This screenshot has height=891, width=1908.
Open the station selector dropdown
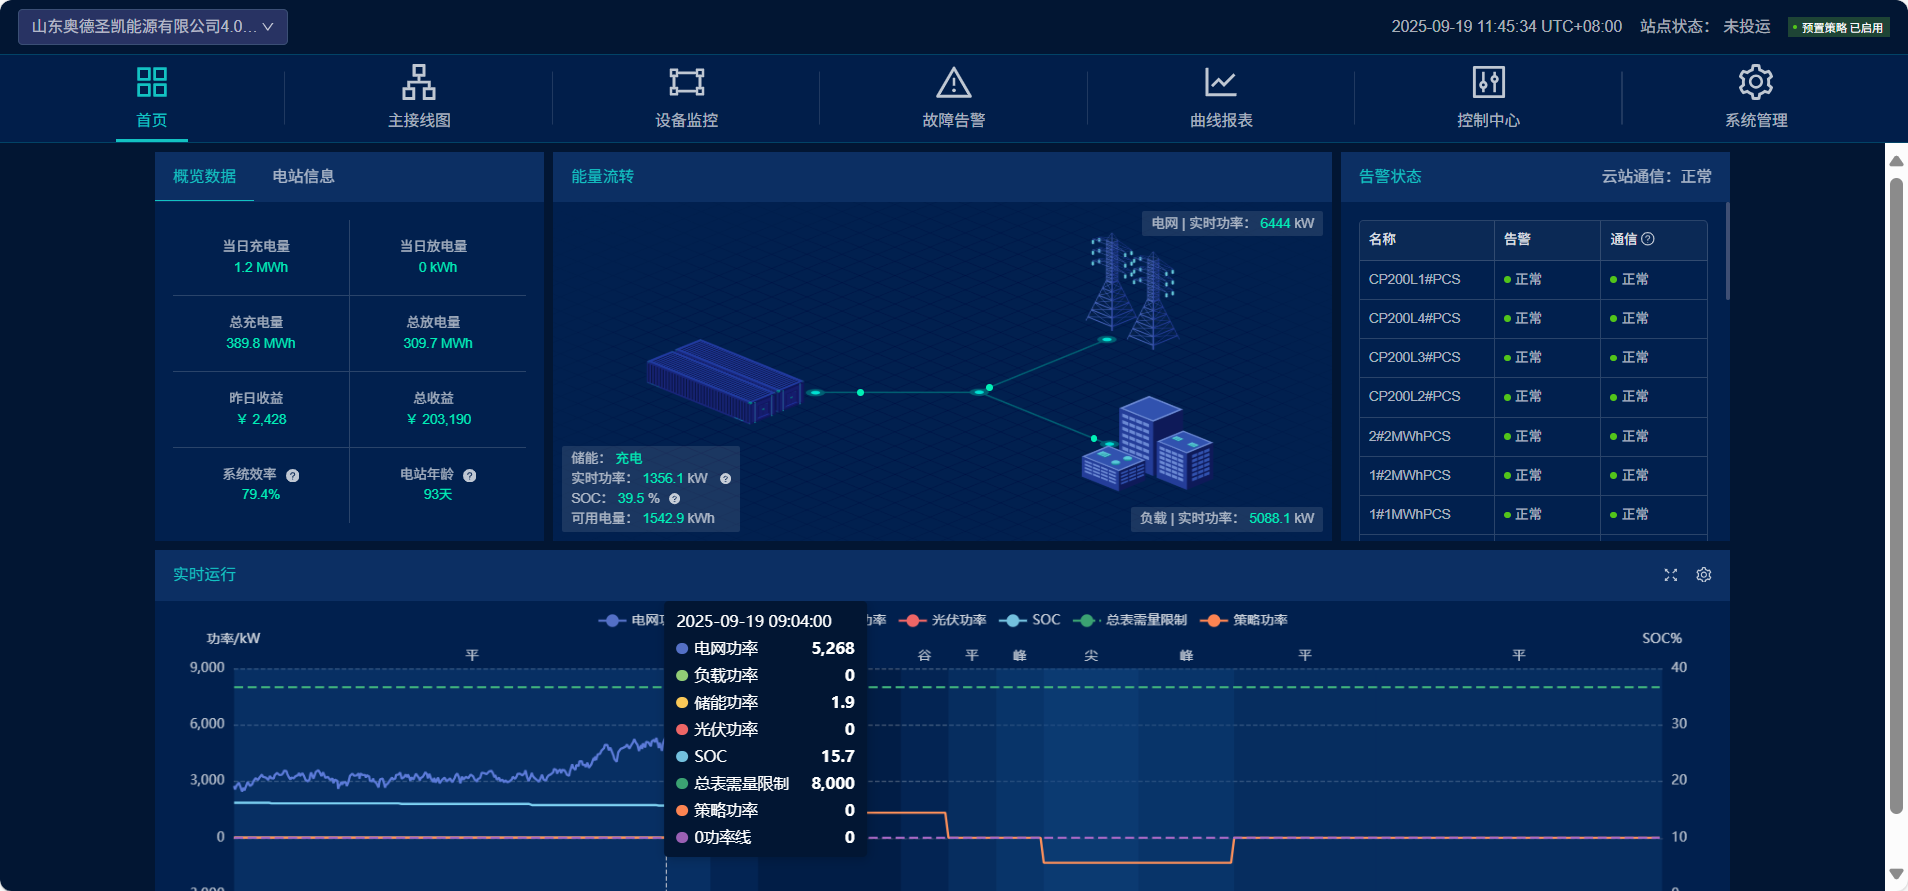coord(153,27)
